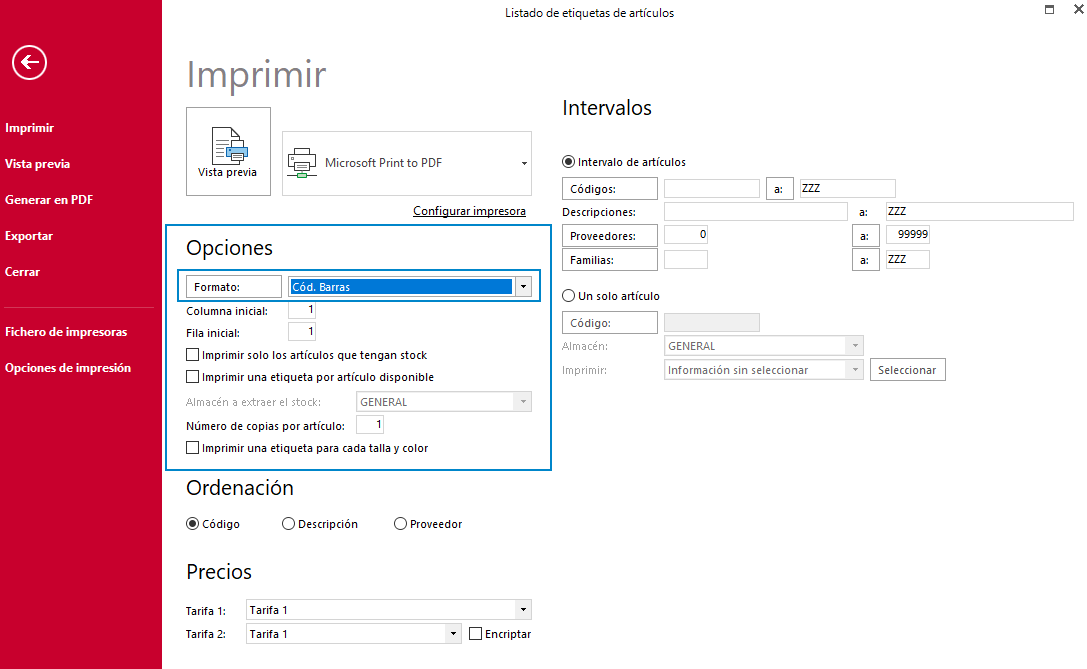Viewport: 1087px width, 669px height.
Task: Enable printing only articles with stock
Action: coord(193,355)
